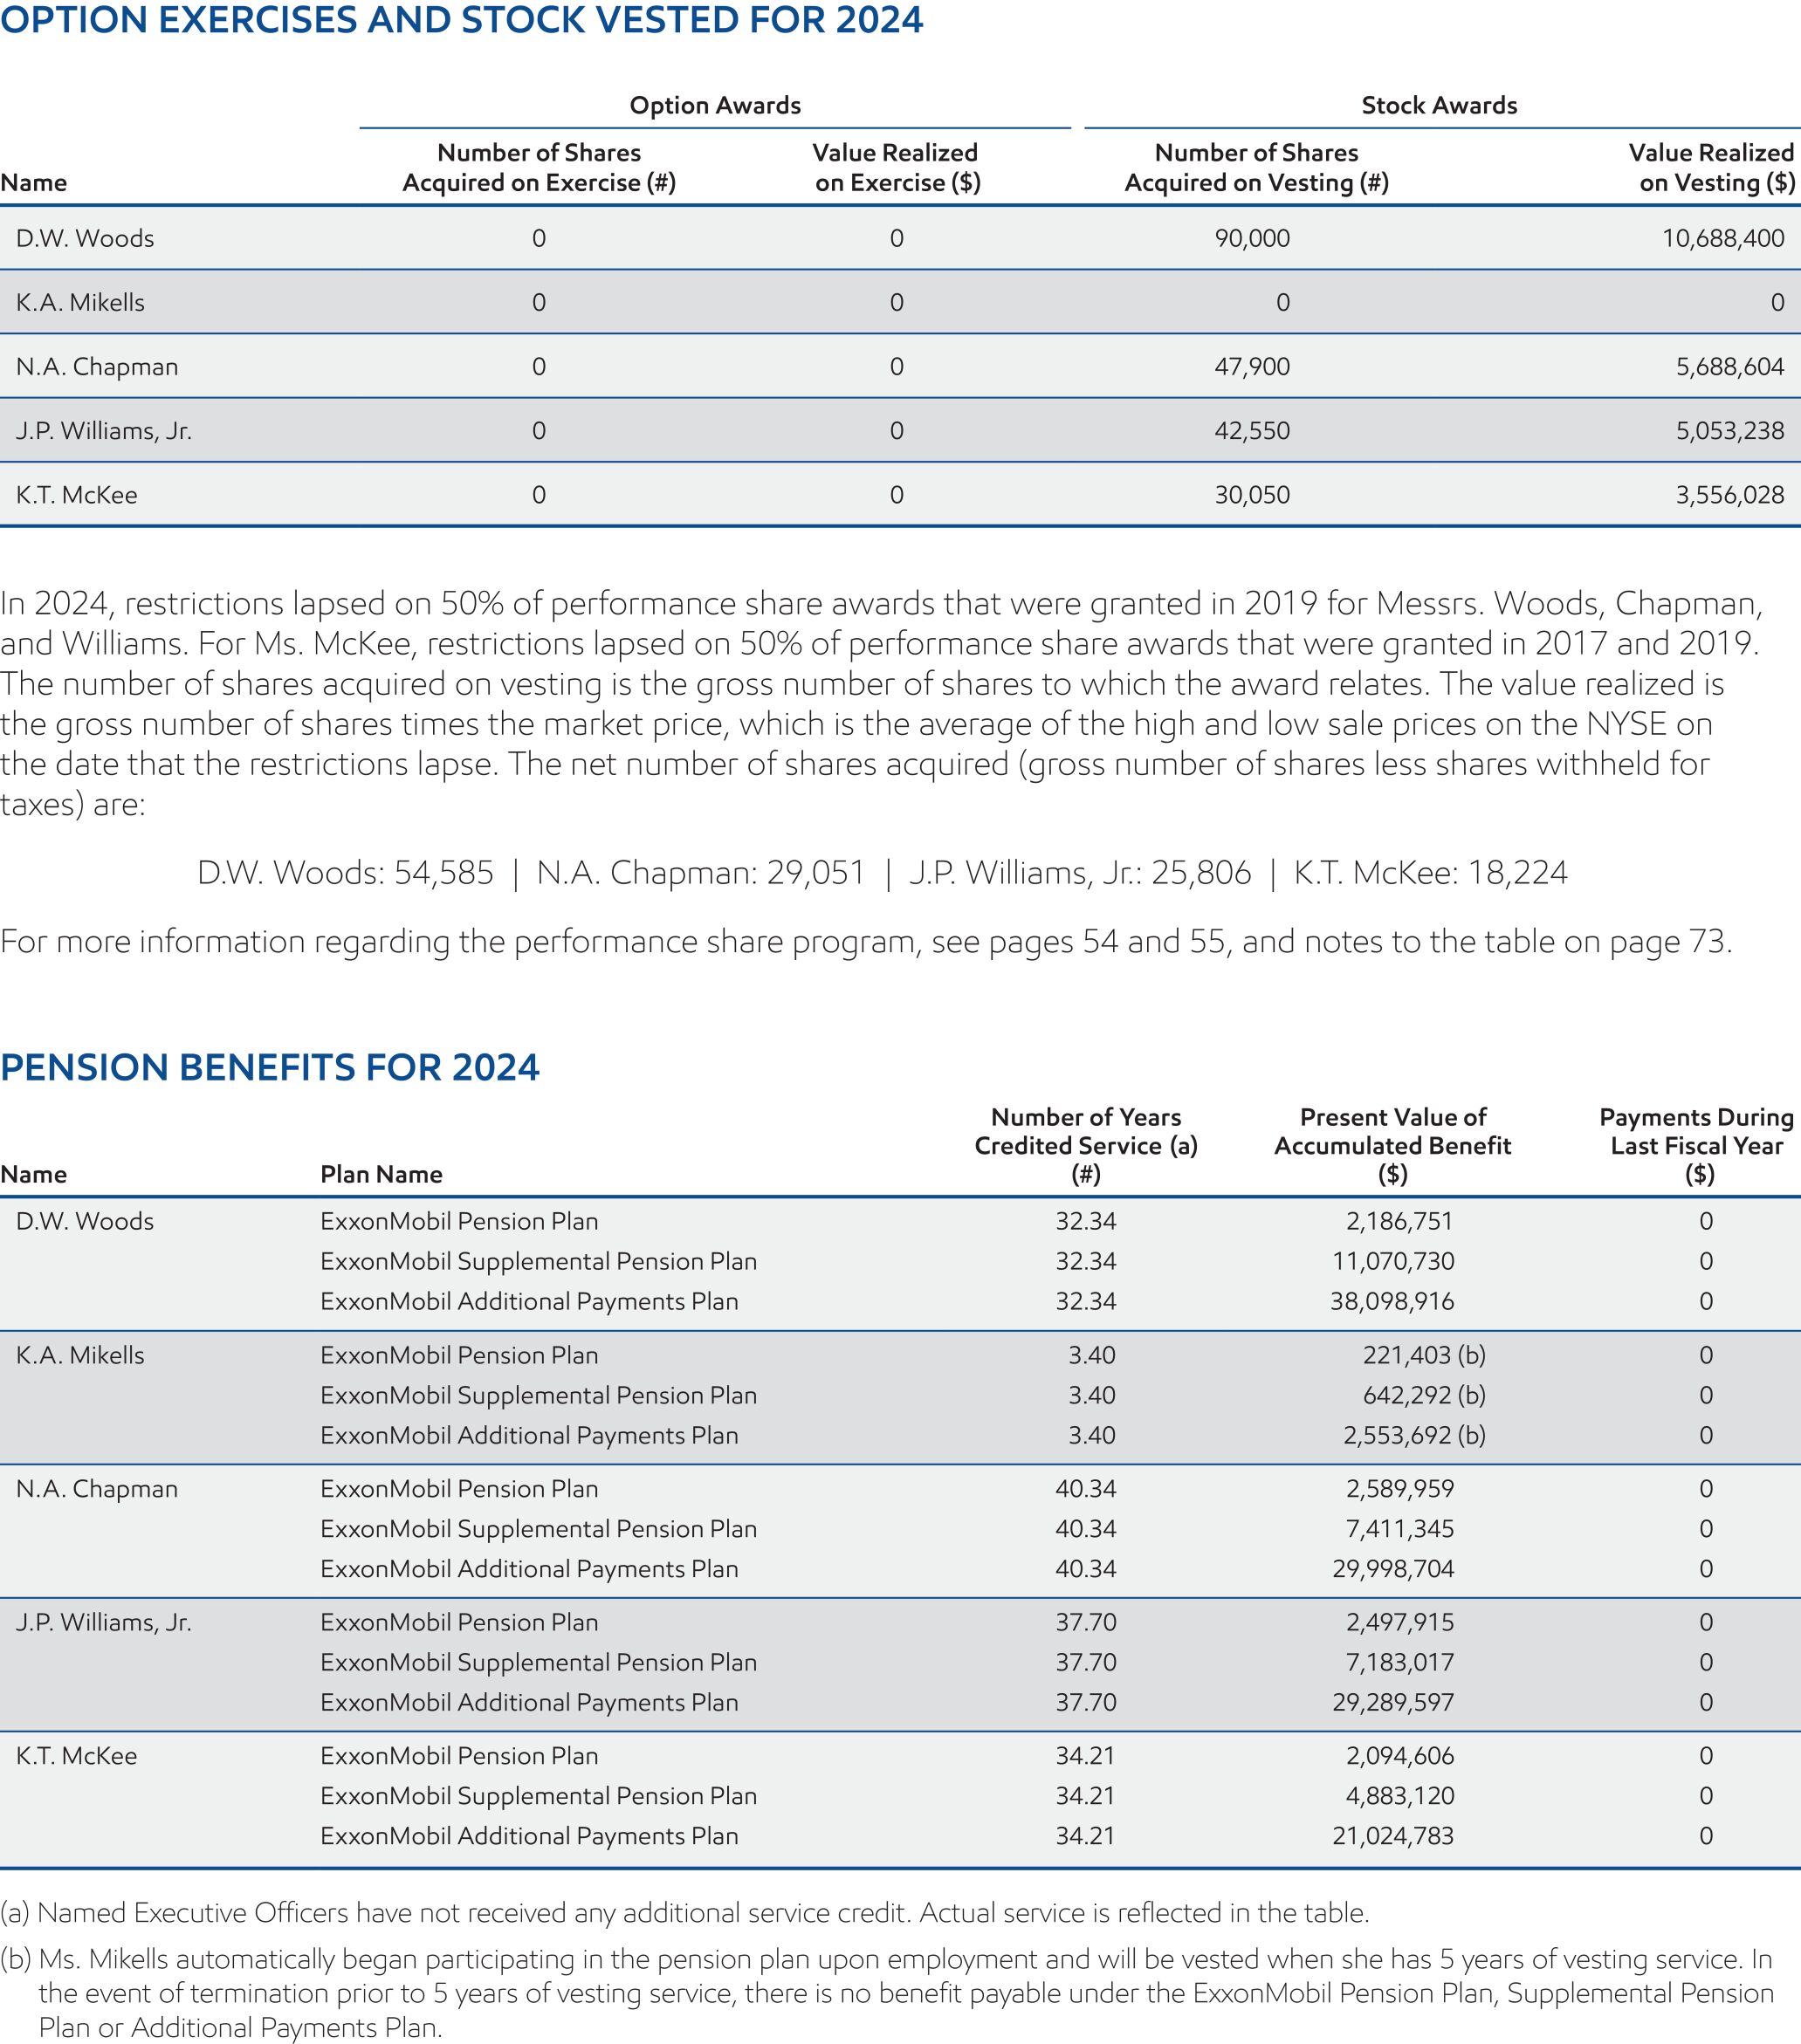Screen dimensions: 1801x2044
Task: Click the sentence referencing pages 54 and 55
Action: click(866, 942)
